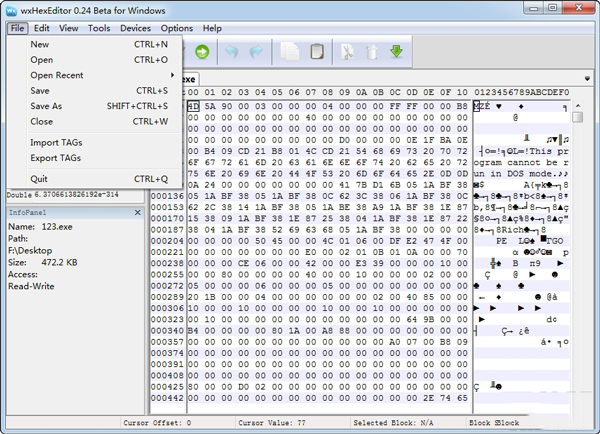Click hex byte 5A in first row

pos(210,106)
